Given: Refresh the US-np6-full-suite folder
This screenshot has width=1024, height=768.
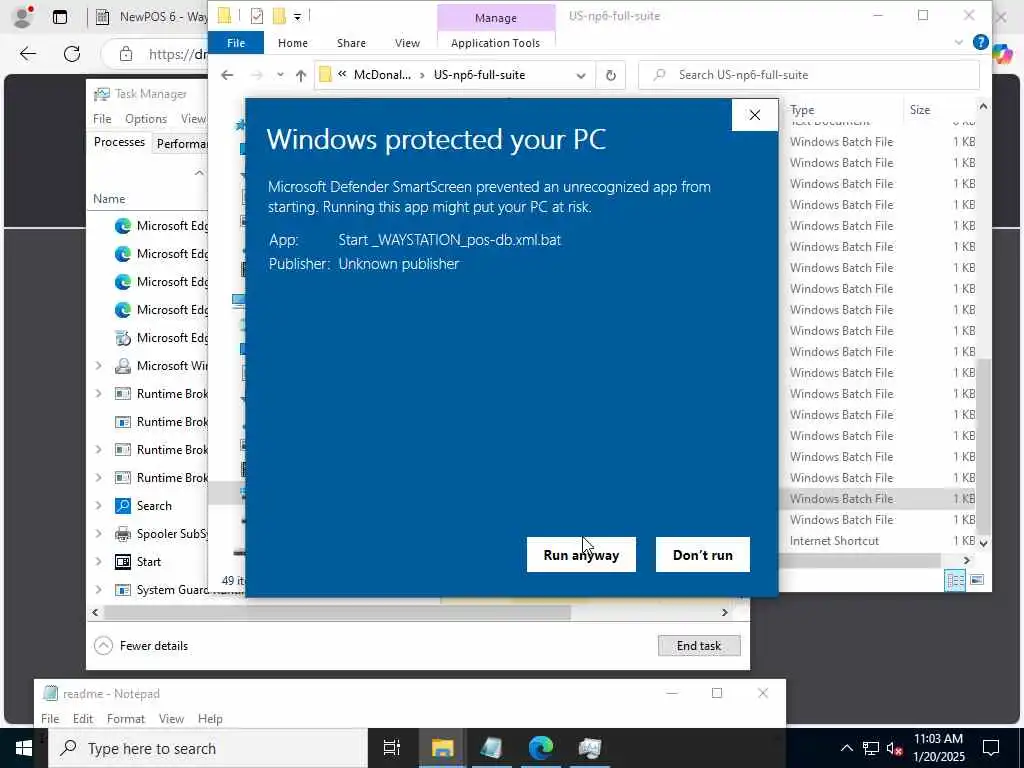Looking at the screenshot, I should [611, 75].
